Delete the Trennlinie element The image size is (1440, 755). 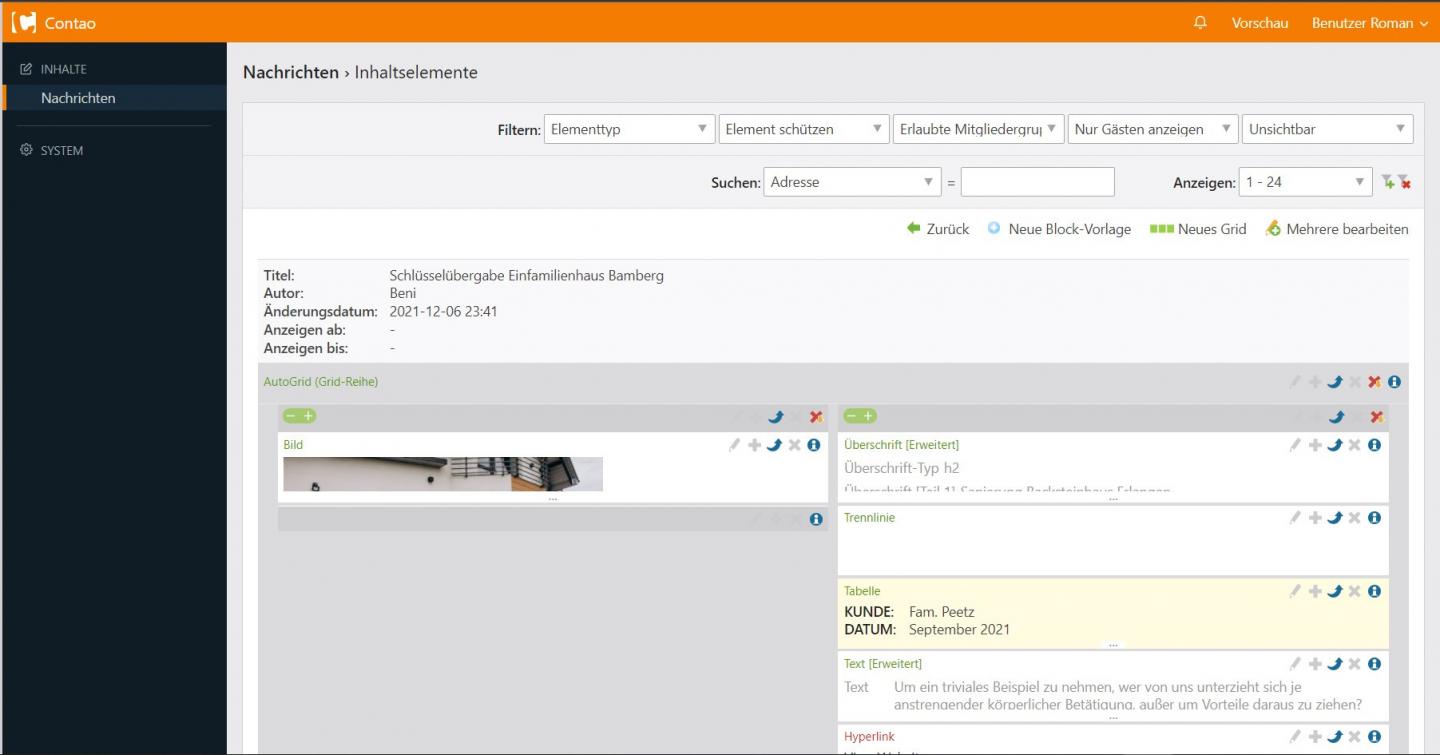(1354, 518)
